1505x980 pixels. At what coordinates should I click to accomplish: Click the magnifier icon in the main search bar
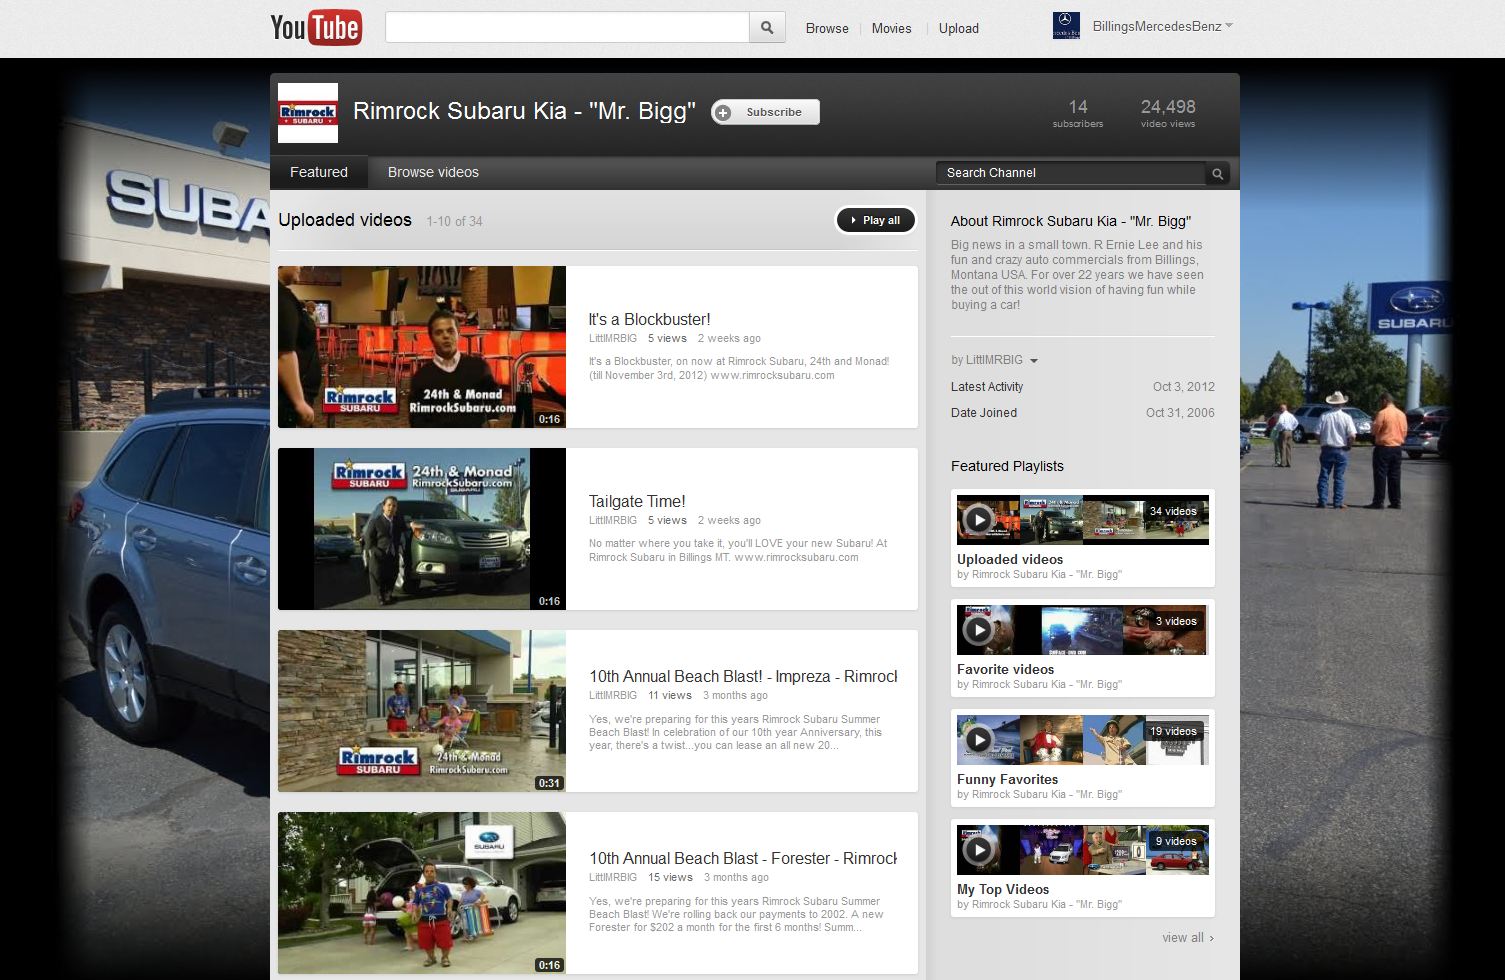coord(766,27)
